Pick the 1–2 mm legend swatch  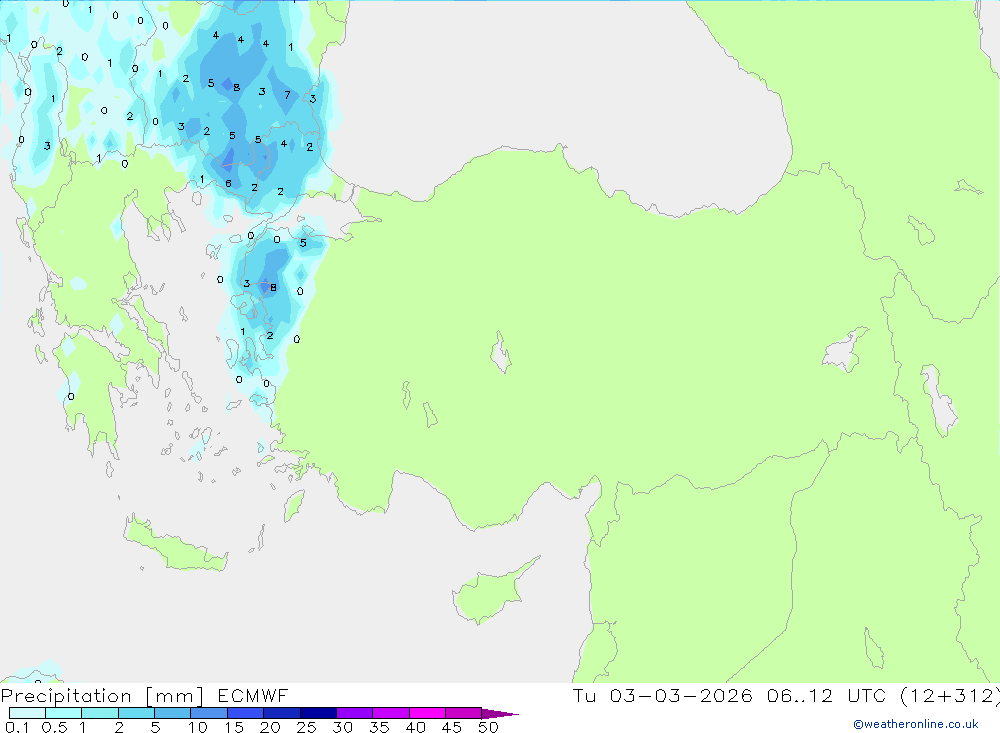100,713
